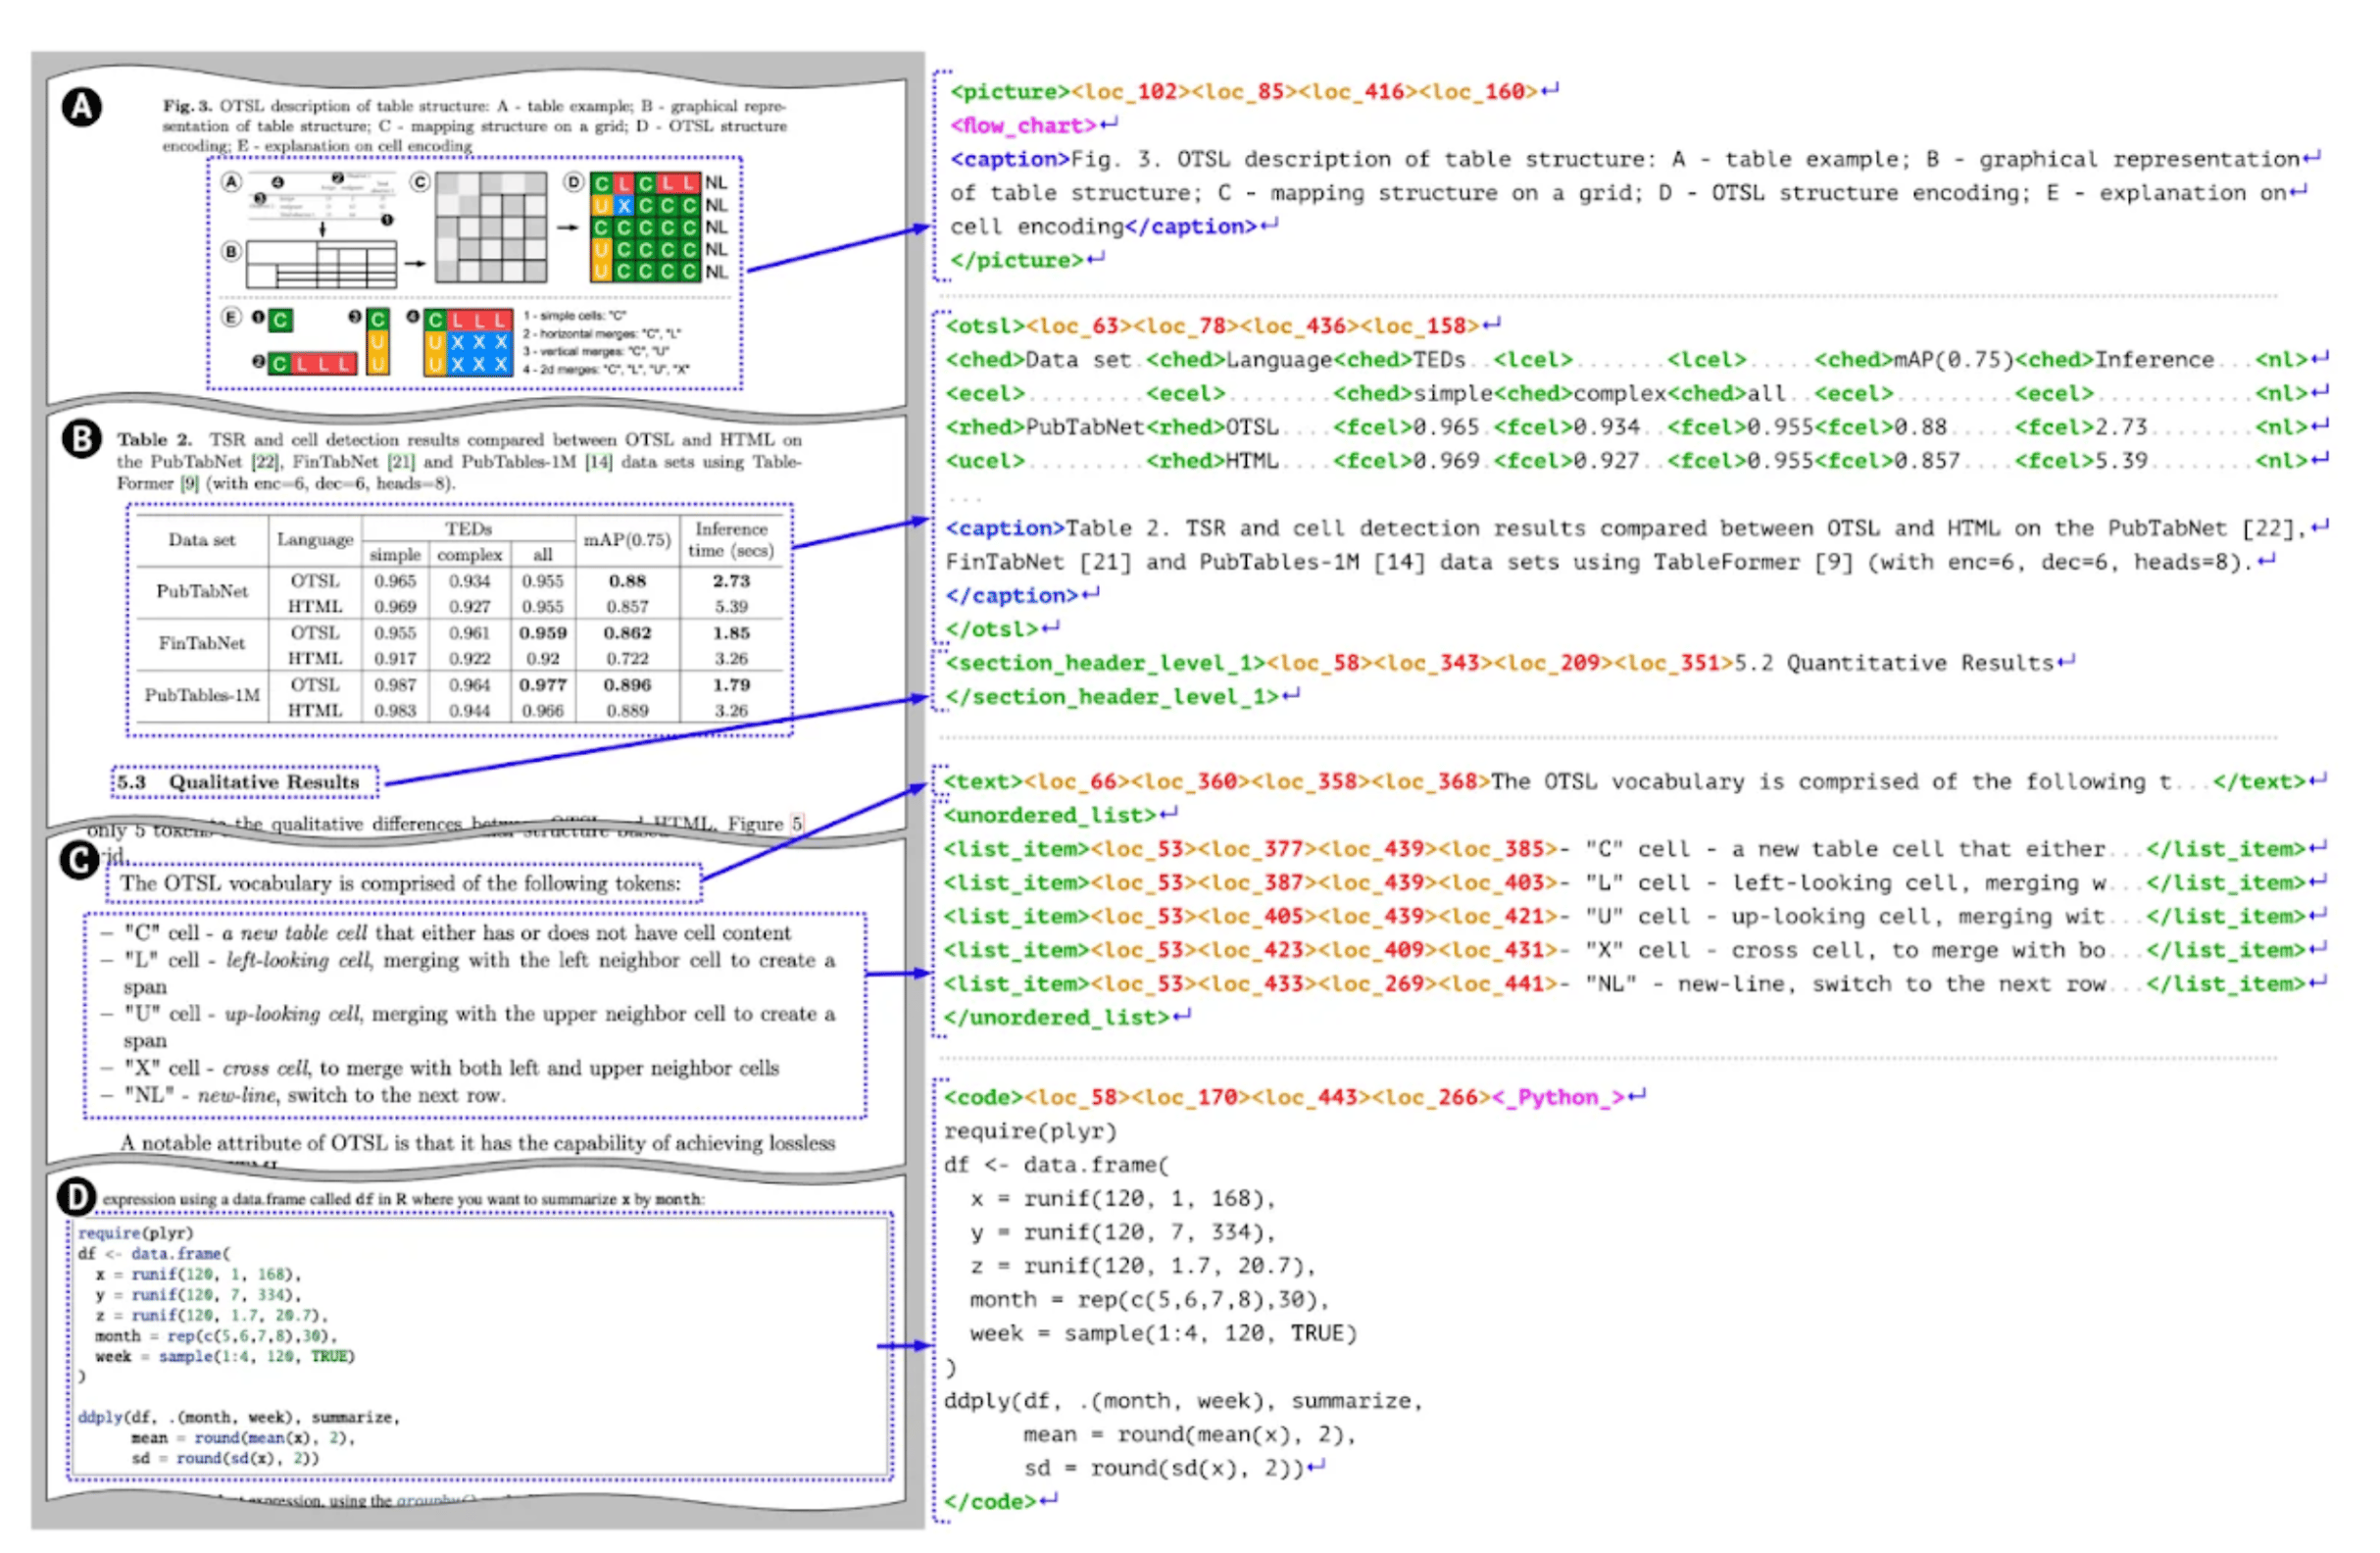Select 'The OTSL vocabulary is comprised' sentence on page

pos(400,883)
